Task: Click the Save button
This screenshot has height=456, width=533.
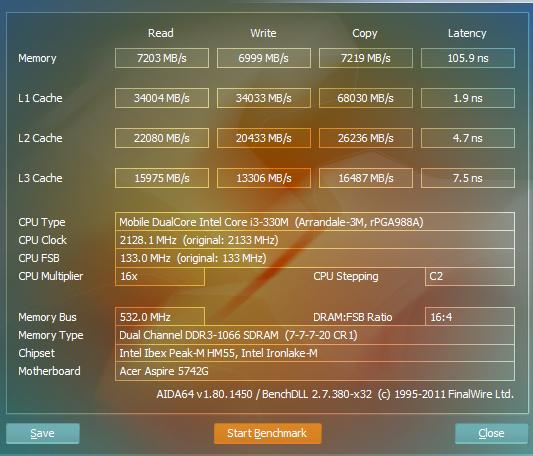Action: coord(43,433)
